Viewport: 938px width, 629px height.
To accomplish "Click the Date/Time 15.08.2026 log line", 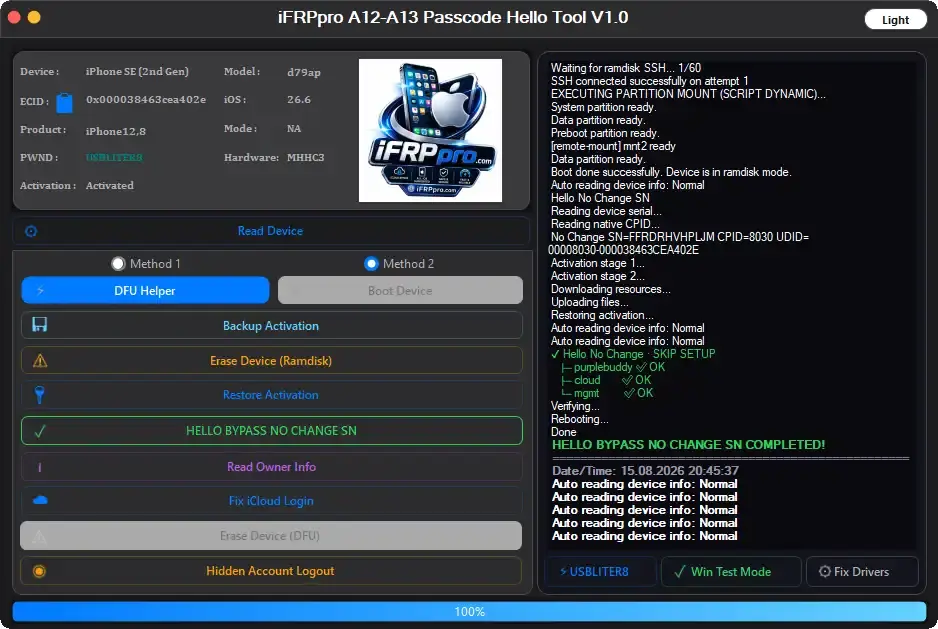I will tap(645, 470).
